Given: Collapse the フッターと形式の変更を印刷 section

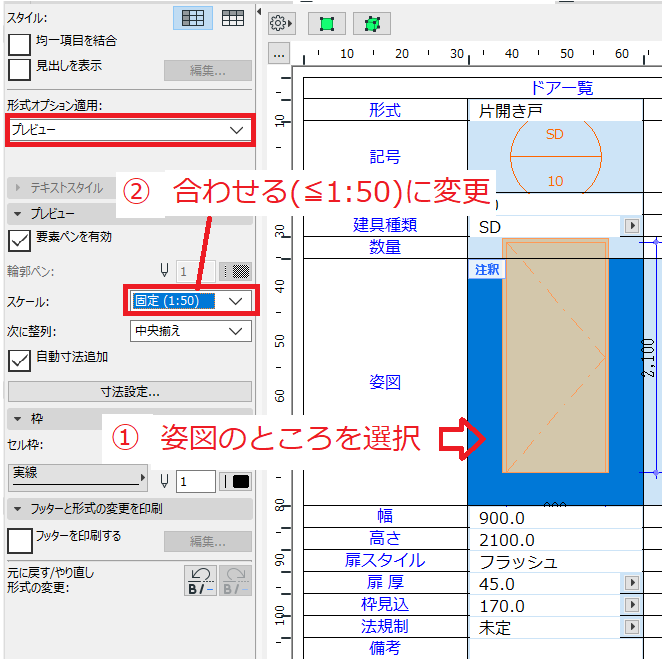Looking at the screenshot, I should pos(18,509).
